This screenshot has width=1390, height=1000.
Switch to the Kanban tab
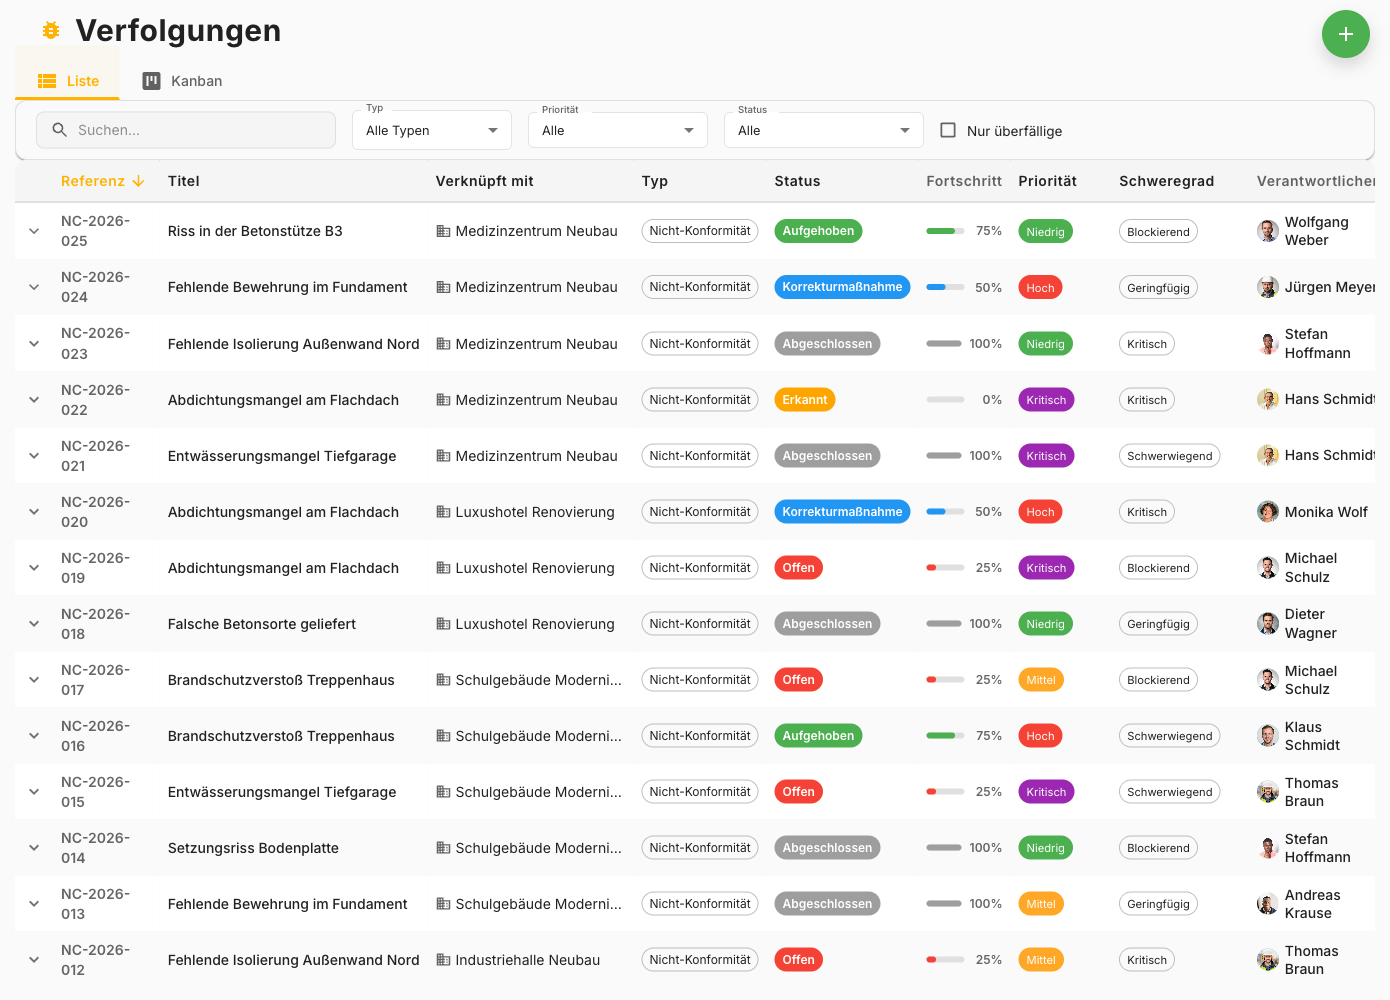(182, 81)
